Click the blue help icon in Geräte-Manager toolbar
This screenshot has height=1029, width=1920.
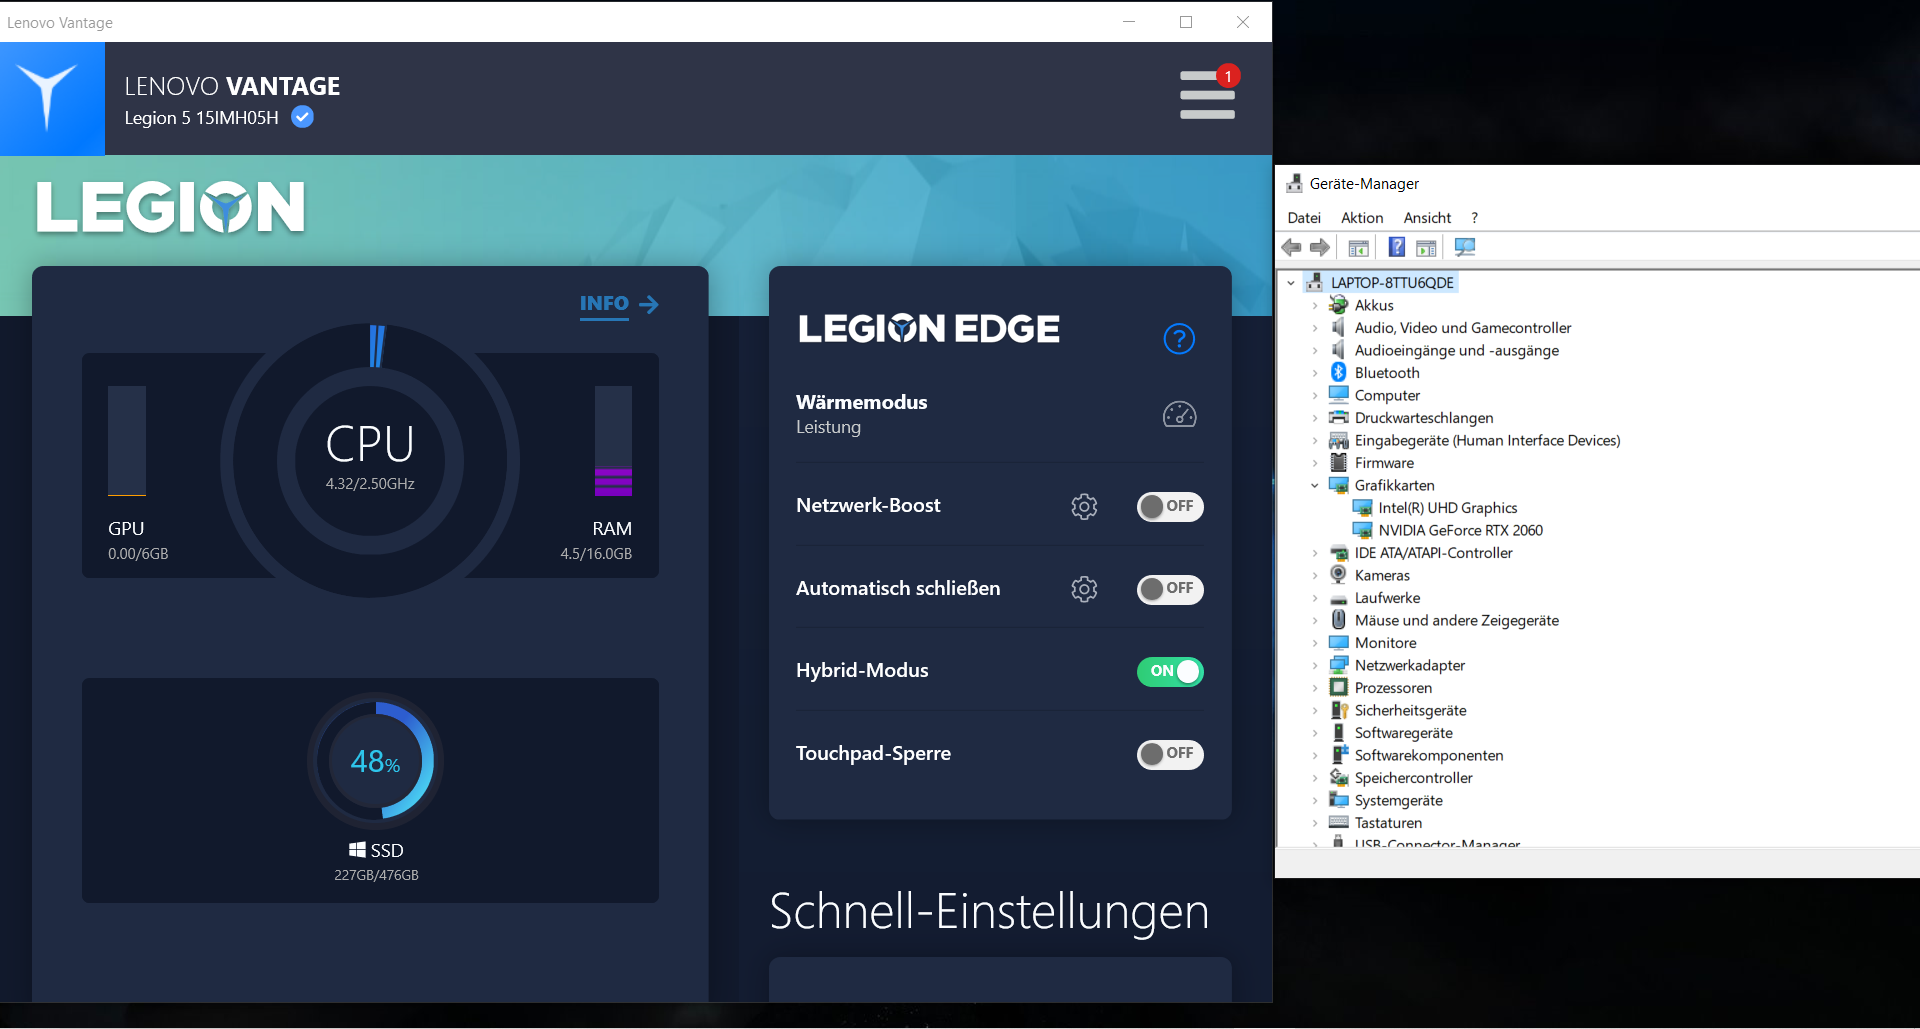tap(1397, 247)
